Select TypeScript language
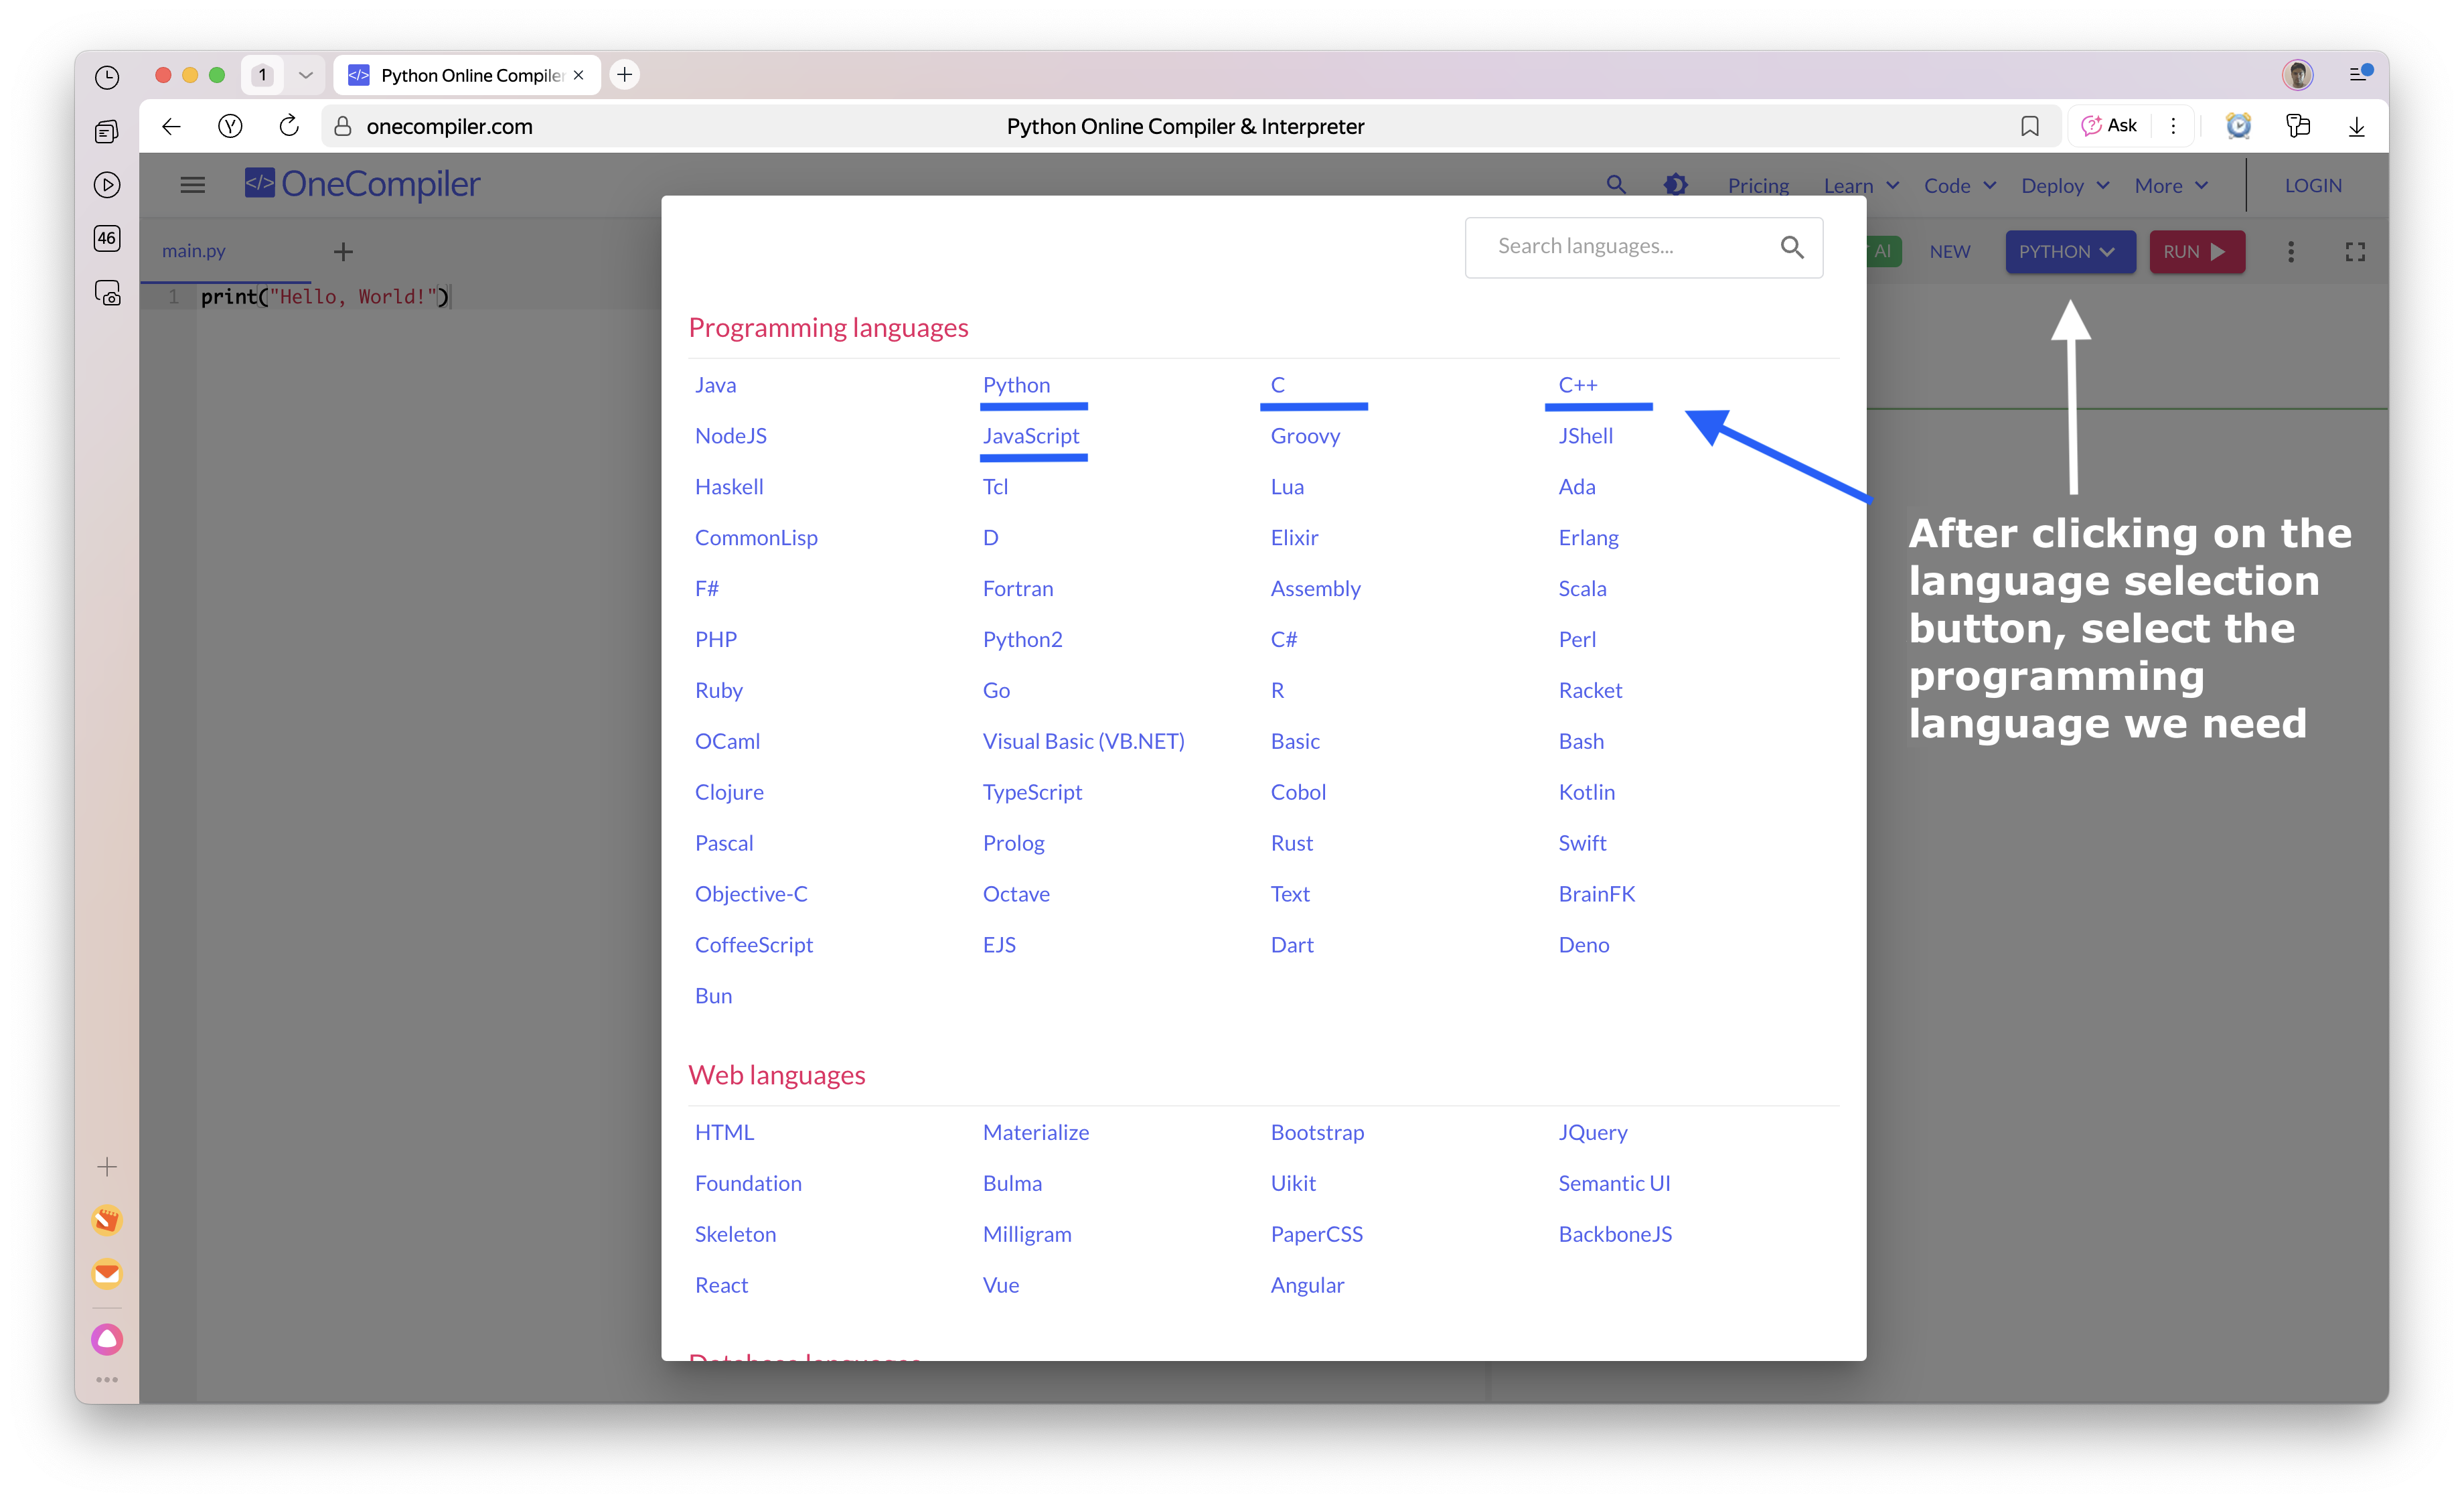 pos(1031,792)
